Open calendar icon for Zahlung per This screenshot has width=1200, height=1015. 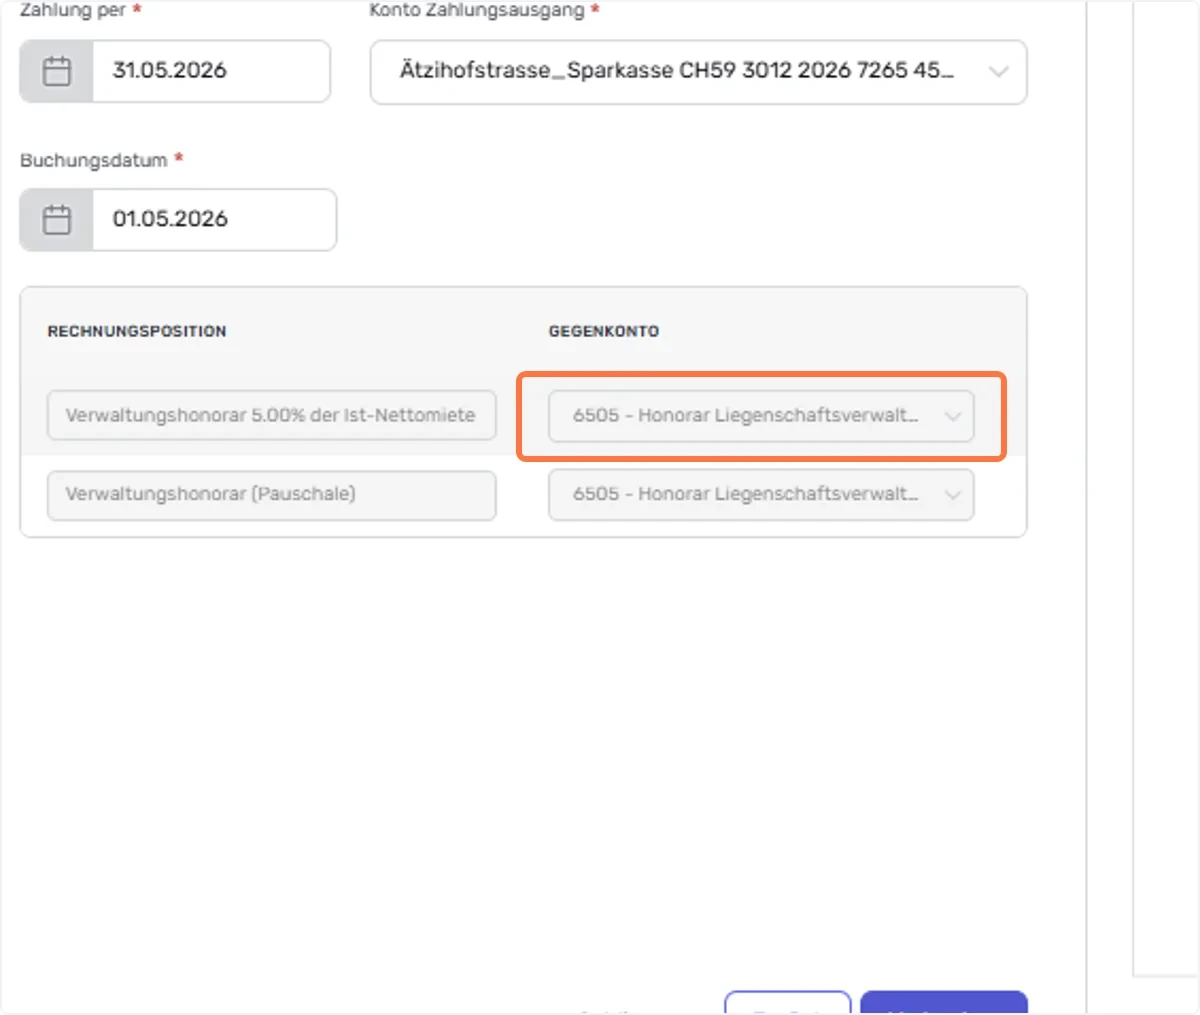click(57, 71)
